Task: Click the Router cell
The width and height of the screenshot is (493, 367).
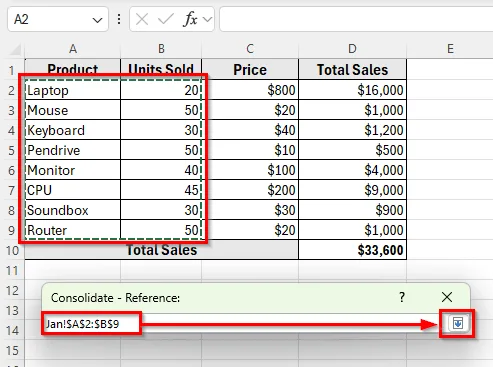Action: point(73,230)
